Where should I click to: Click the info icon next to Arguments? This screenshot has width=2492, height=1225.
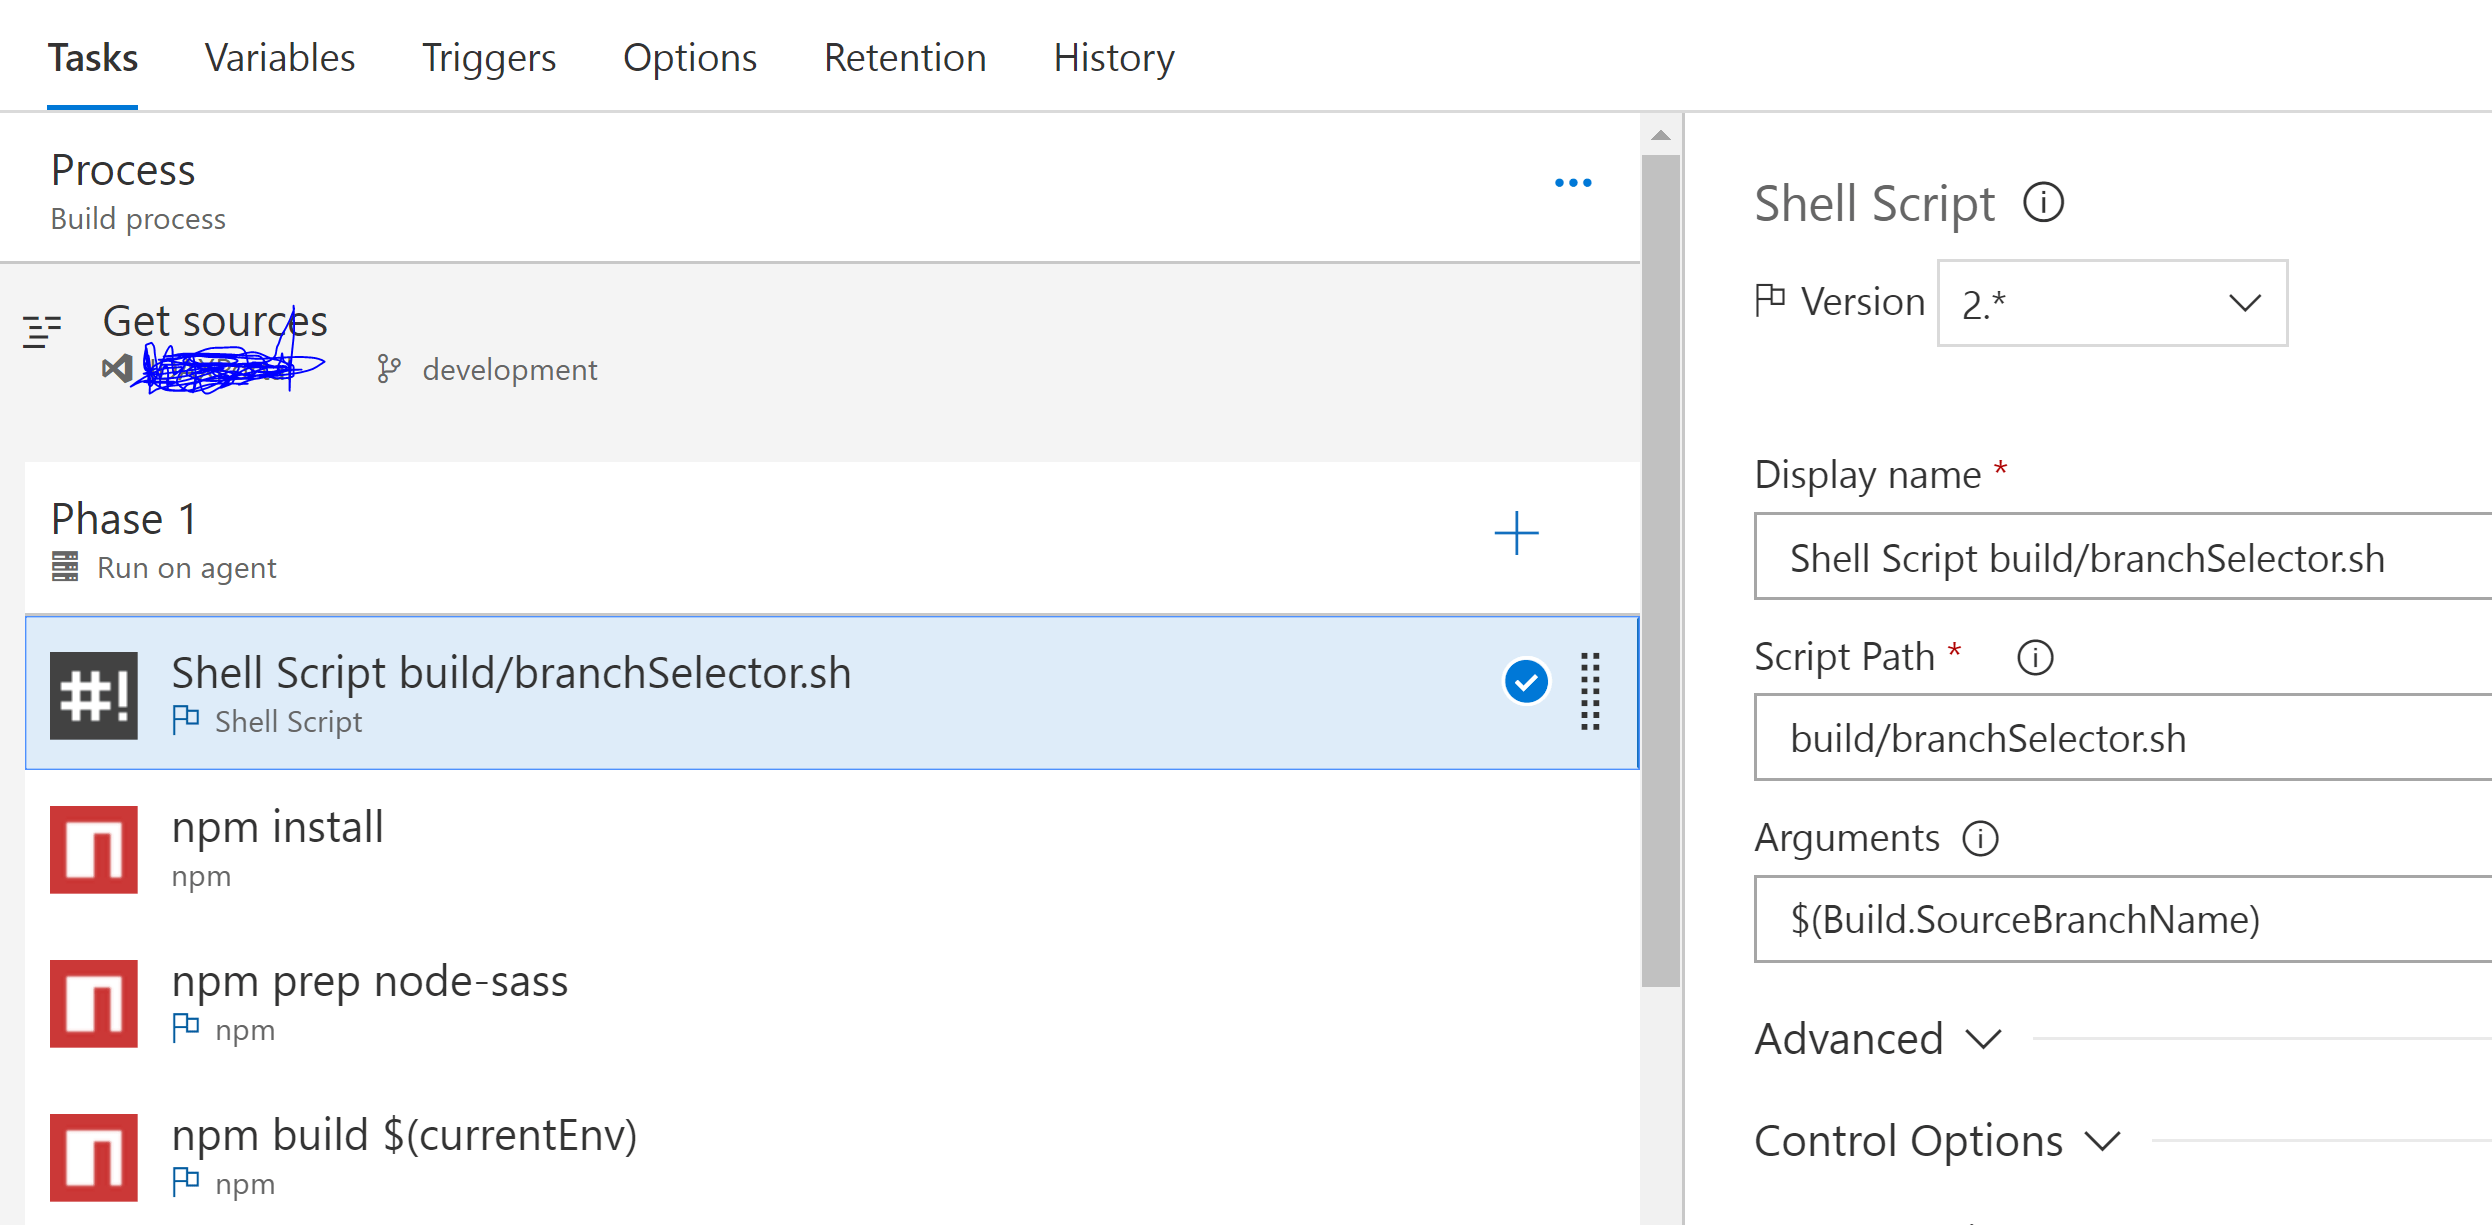[1981, 838]
